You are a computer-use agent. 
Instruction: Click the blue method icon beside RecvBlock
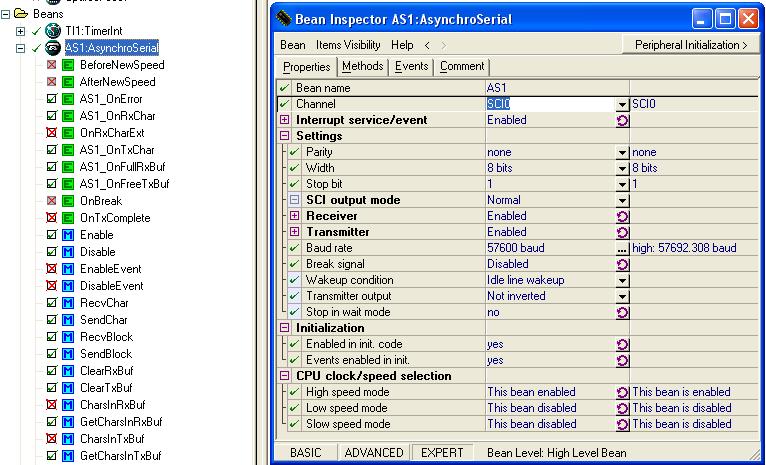68,337
